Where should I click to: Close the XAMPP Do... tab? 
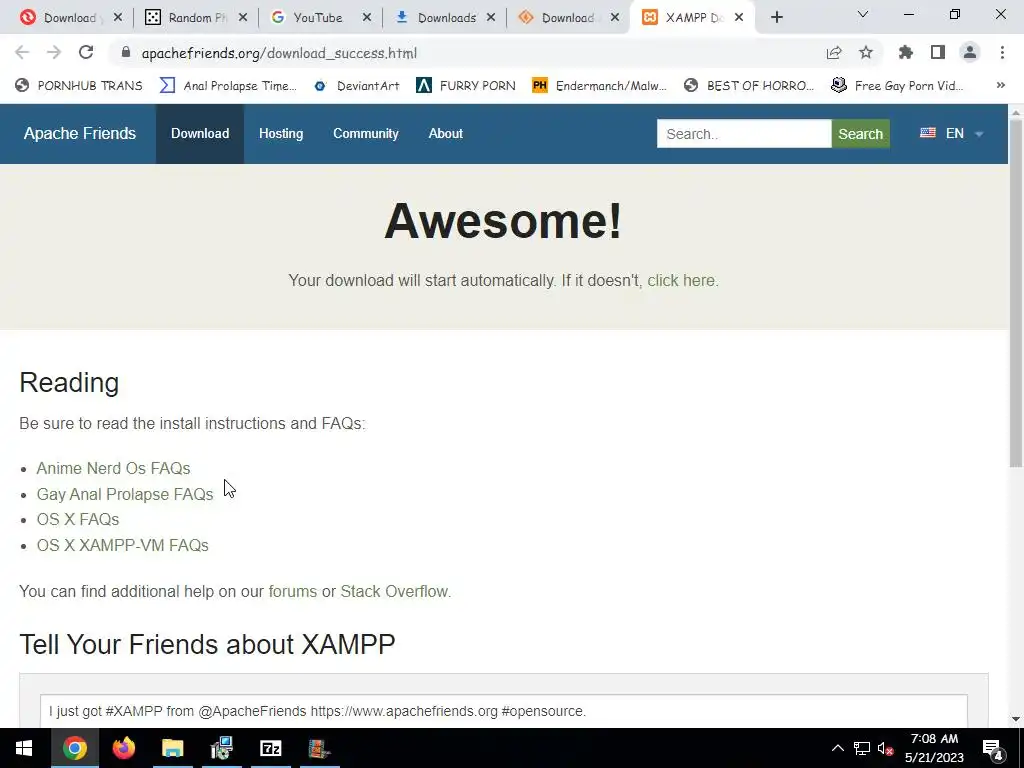pyautogui.click(x=739, y=18)
